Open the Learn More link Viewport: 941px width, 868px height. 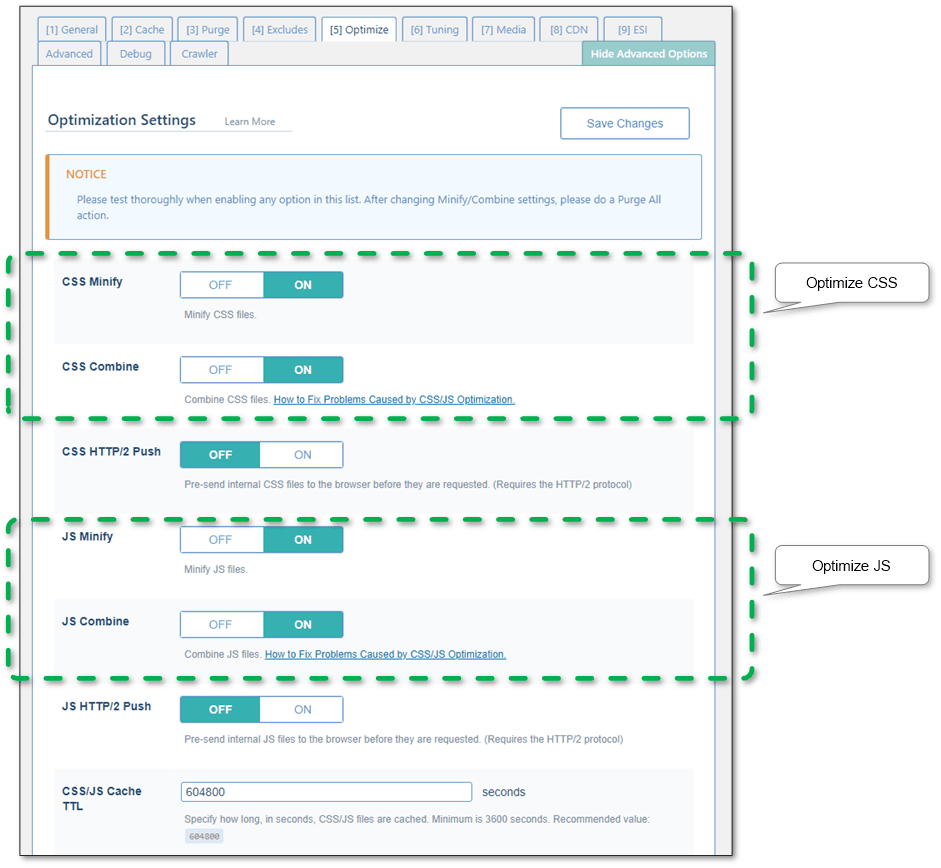[x=249, y=122]
